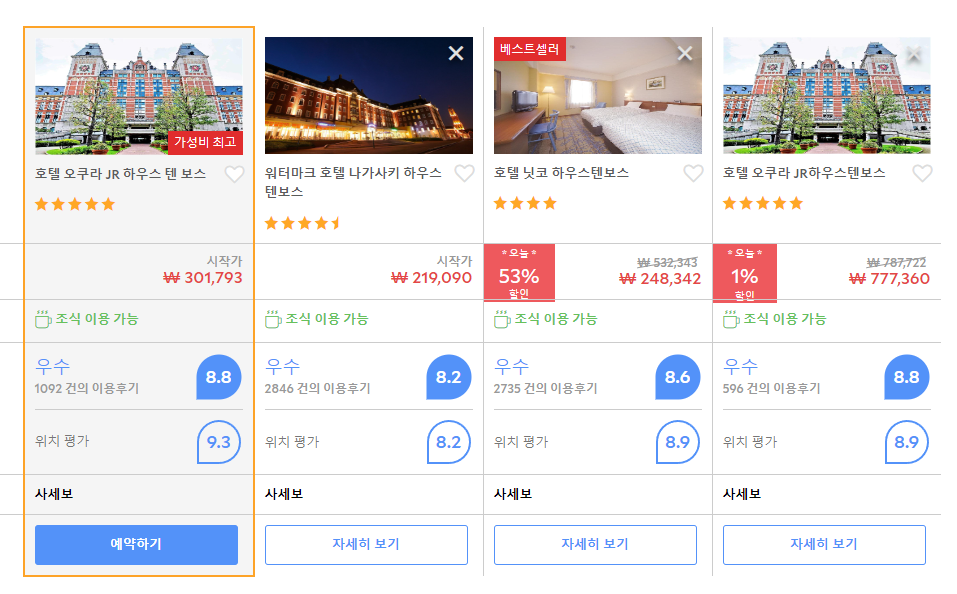Image resolution: width=957 pixels, height=594 pixels.
Task: Click the 53% 할인 discount badge
Action: click(x=519, y=273)
